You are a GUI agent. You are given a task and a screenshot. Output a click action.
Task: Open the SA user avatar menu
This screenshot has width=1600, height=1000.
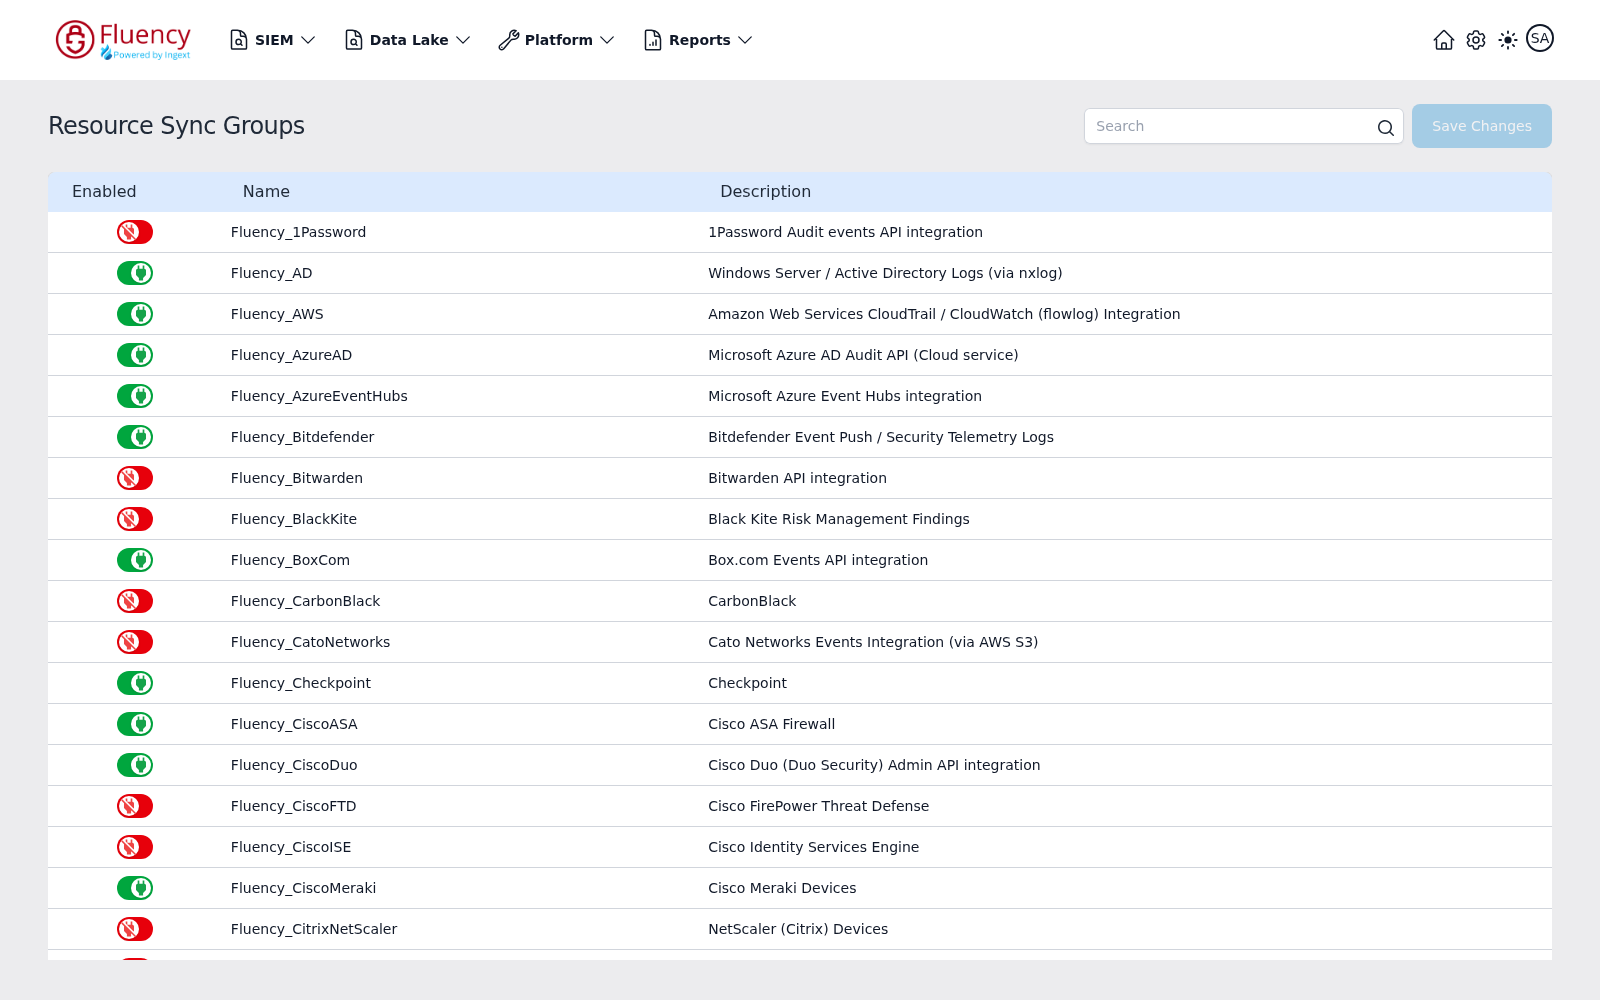click(1540, 38)
